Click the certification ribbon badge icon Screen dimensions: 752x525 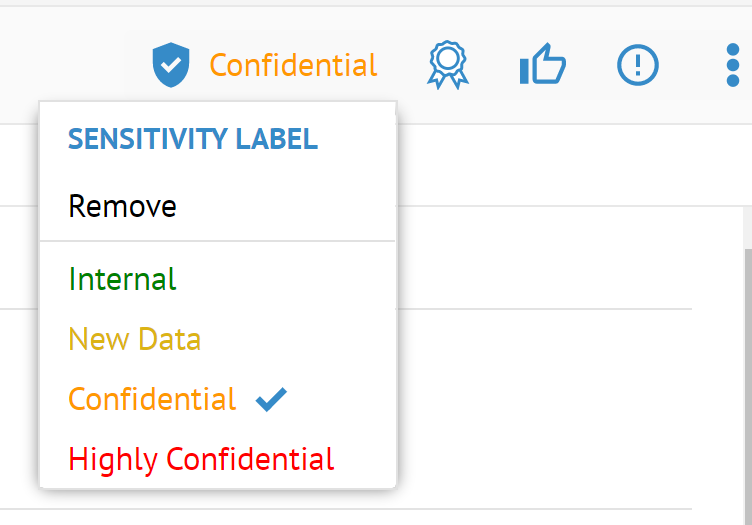tap(445, 67)
